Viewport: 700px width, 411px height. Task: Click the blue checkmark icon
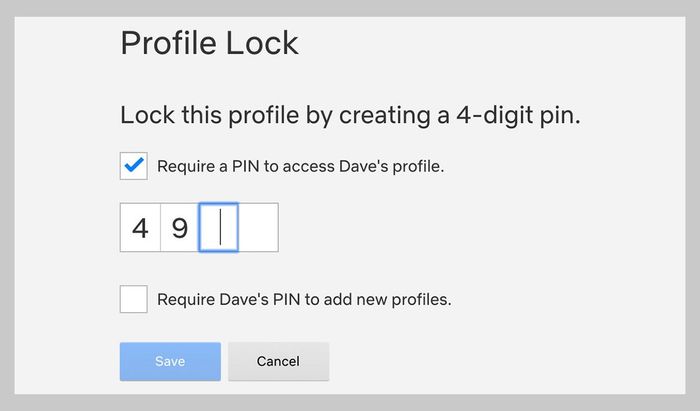tap(134, 166)
